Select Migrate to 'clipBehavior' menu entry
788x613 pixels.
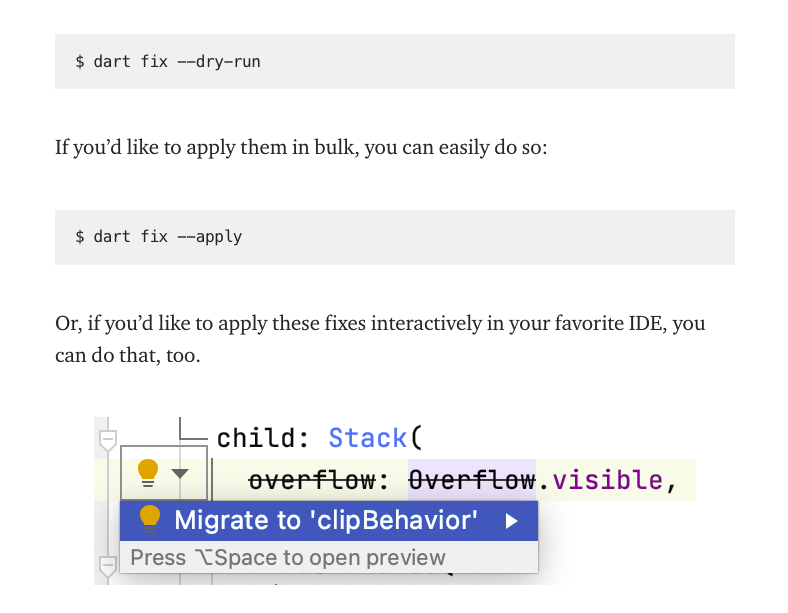pos(329,521)
